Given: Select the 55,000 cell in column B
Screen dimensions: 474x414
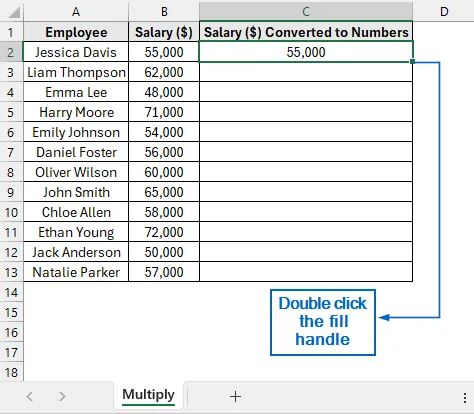Looking at the screenshot, I should click(x=164, y=52).
